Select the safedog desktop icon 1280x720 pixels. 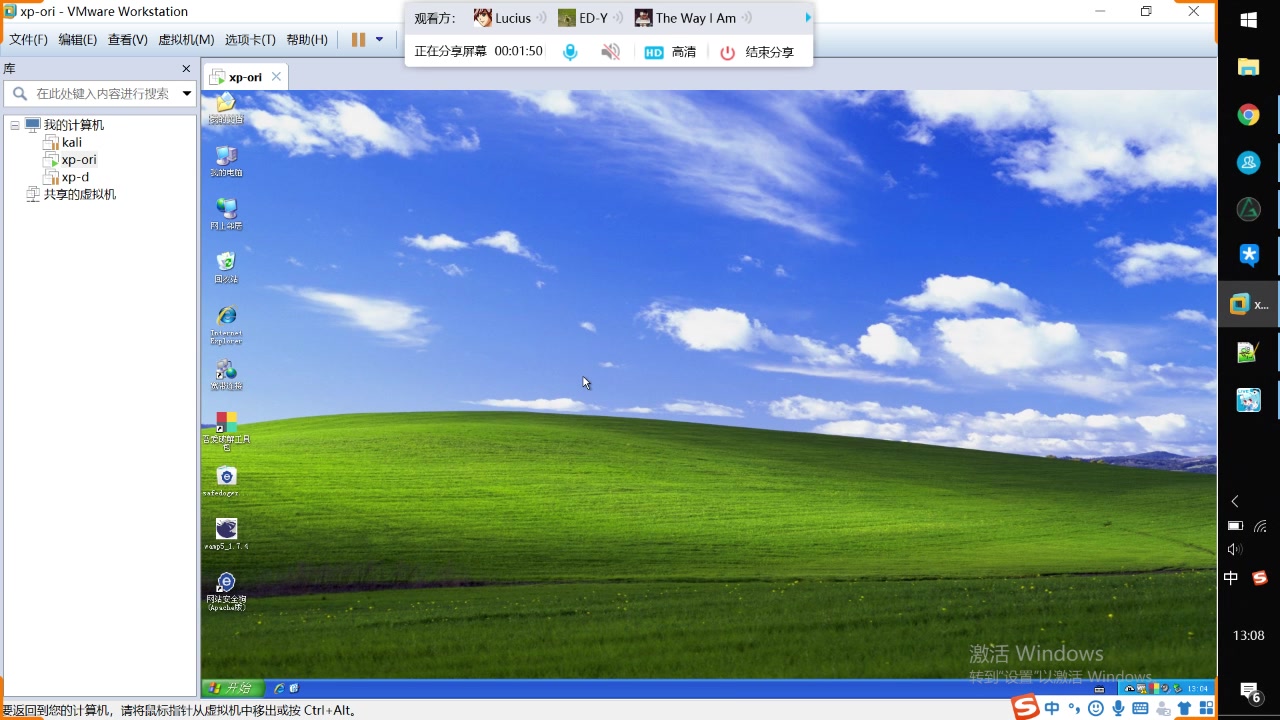[226, 482]
